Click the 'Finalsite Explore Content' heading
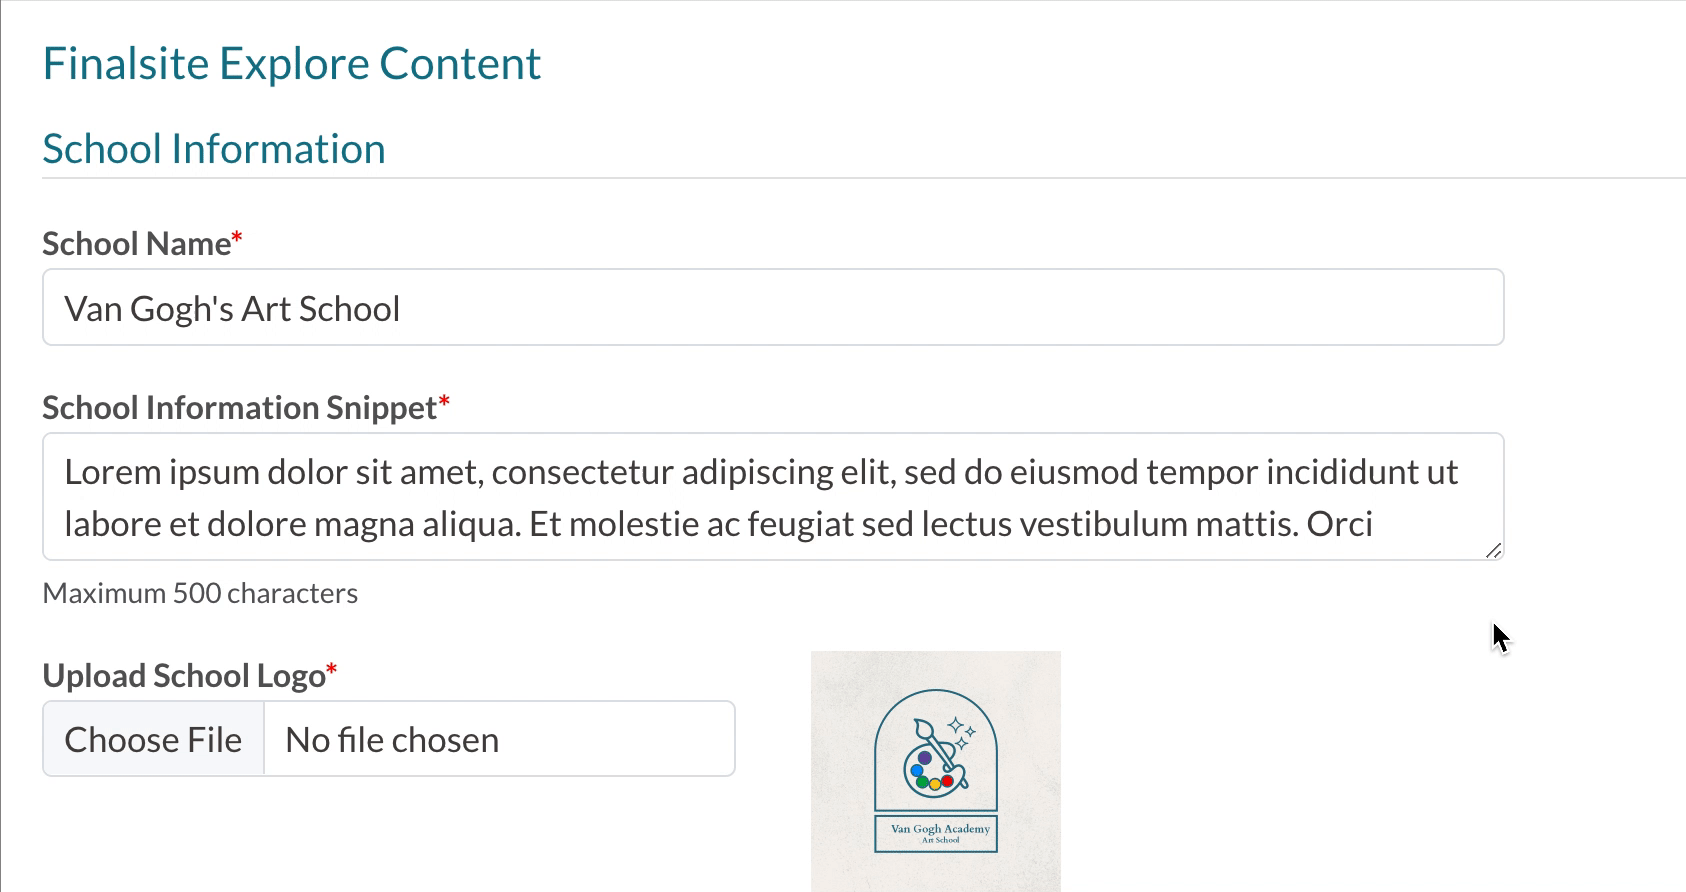Viewport: 1686px width, 892px height. (x=291, y=64)
